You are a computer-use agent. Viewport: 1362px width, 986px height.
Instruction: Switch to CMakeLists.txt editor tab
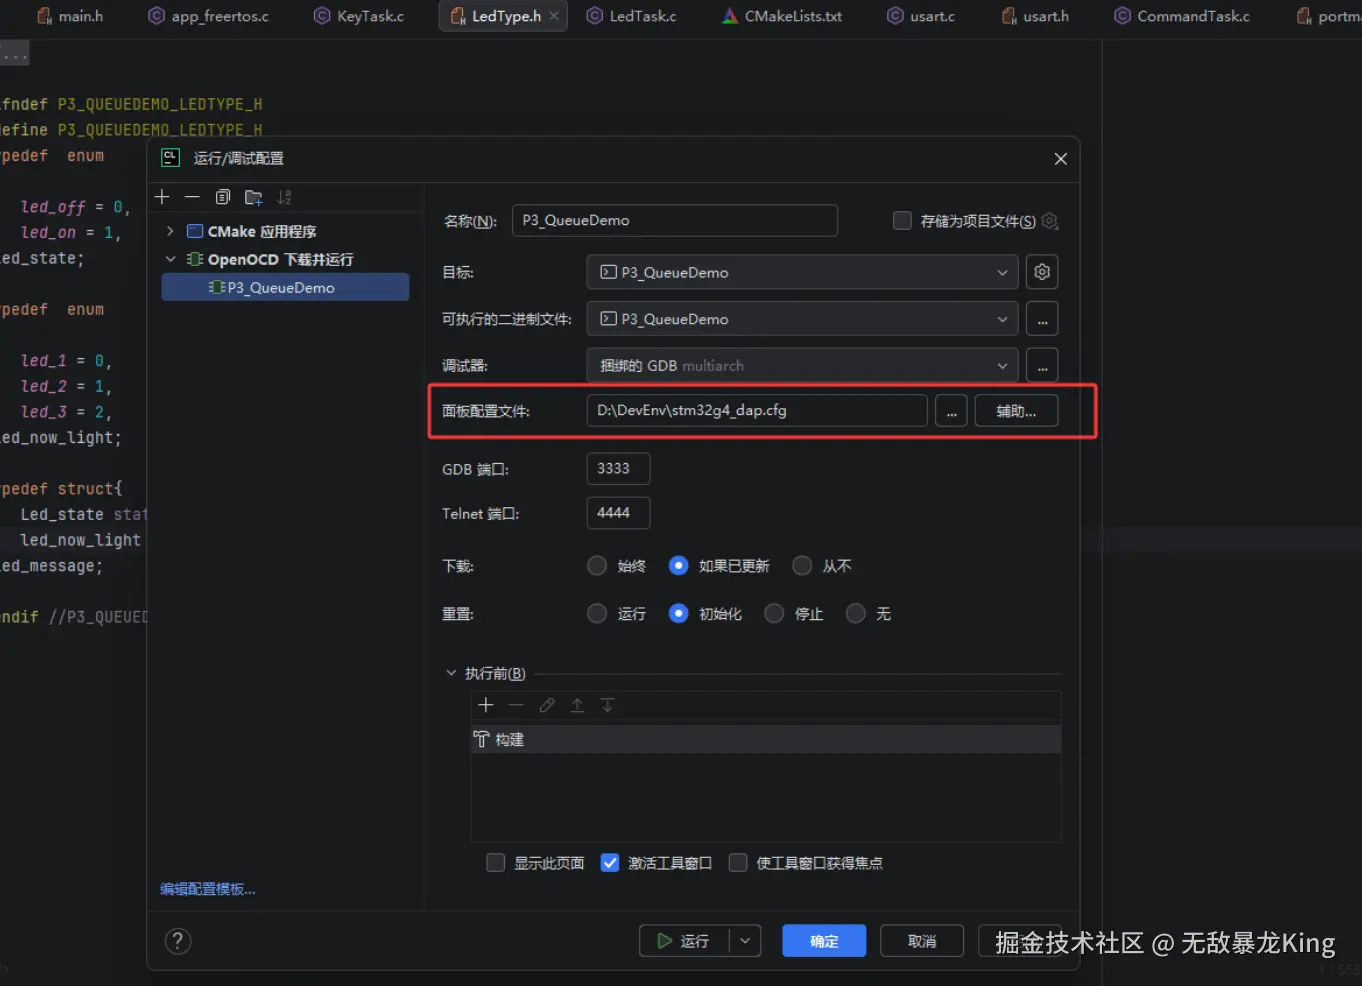click(782, 16)
